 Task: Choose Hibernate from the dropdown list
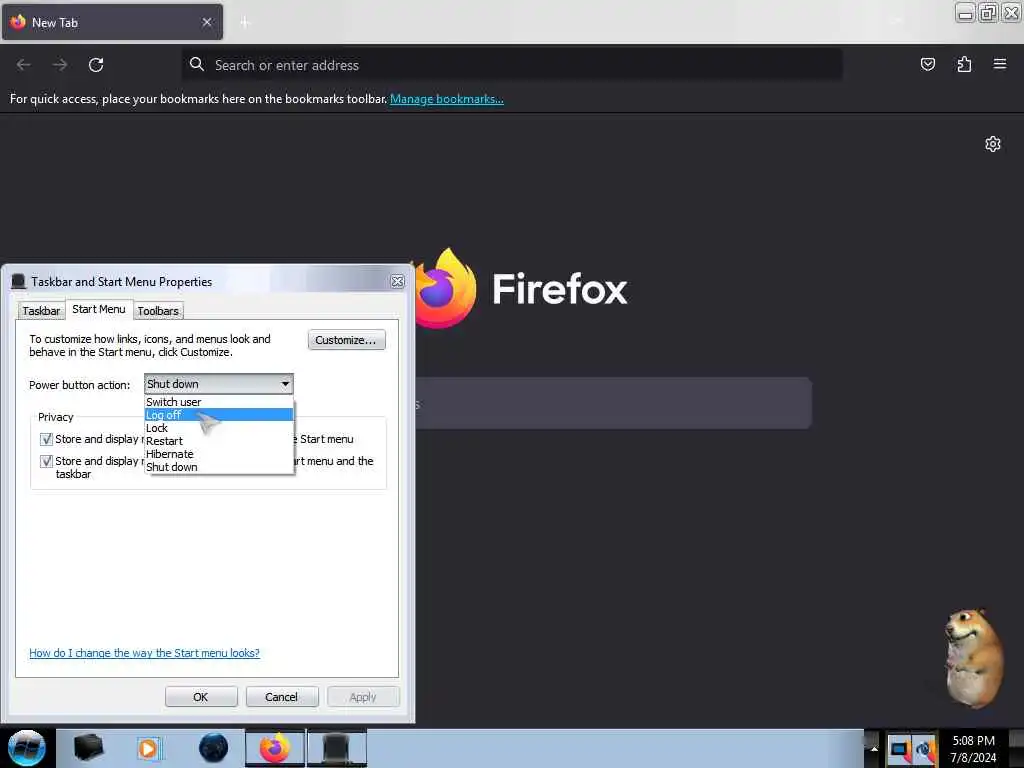219,454
